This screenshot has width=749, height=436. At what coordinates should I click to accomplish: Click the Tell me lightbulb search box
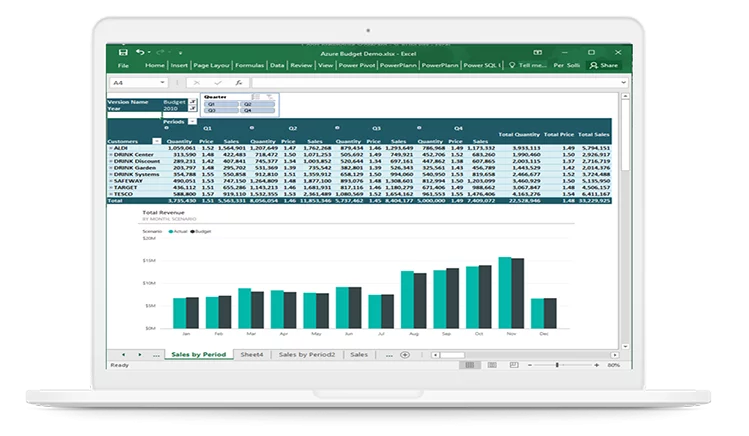click(x=528, y=65)
